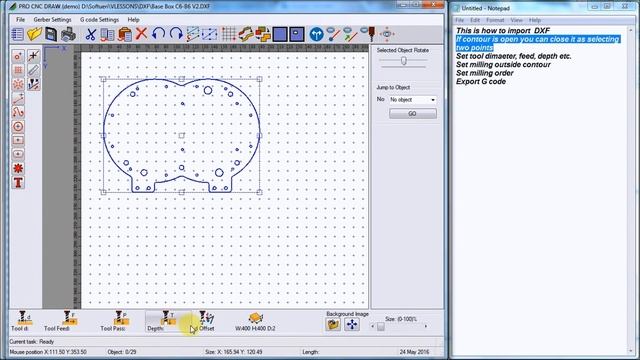Set the tool diameter via Tool d icon
The image size is (640, 360).
click(24, 318)
